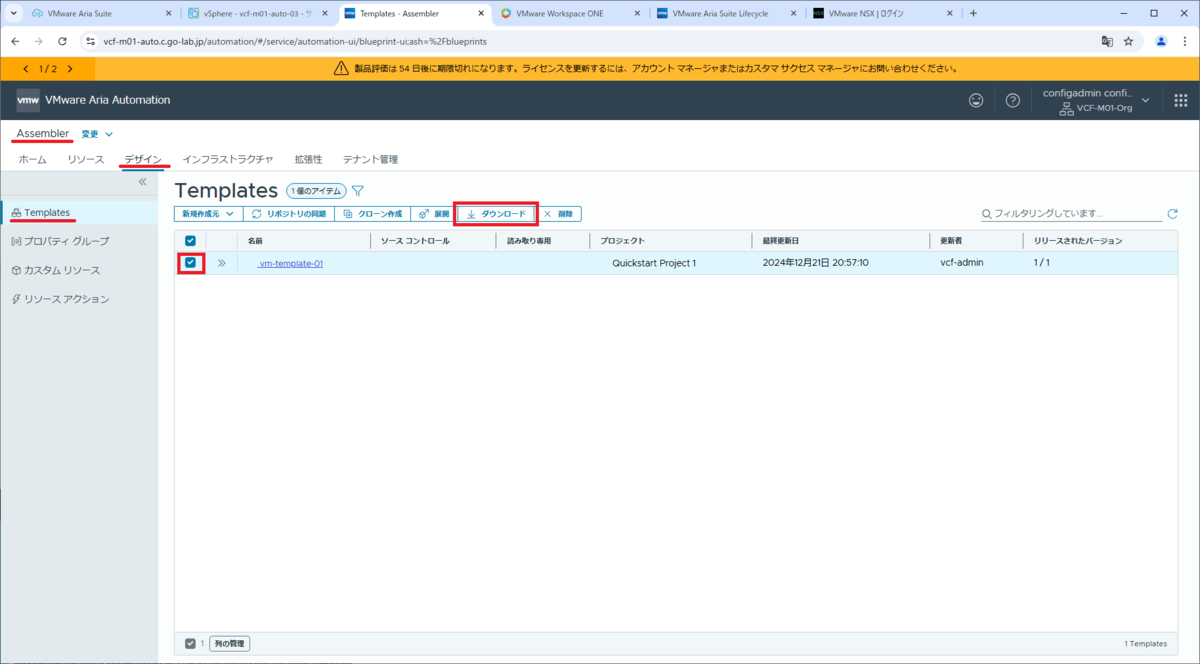Image resolution: width=1200 pixels, height=664 pixels.
Task: Open the Assembler 変更 service dropdown
Action: 97,134
